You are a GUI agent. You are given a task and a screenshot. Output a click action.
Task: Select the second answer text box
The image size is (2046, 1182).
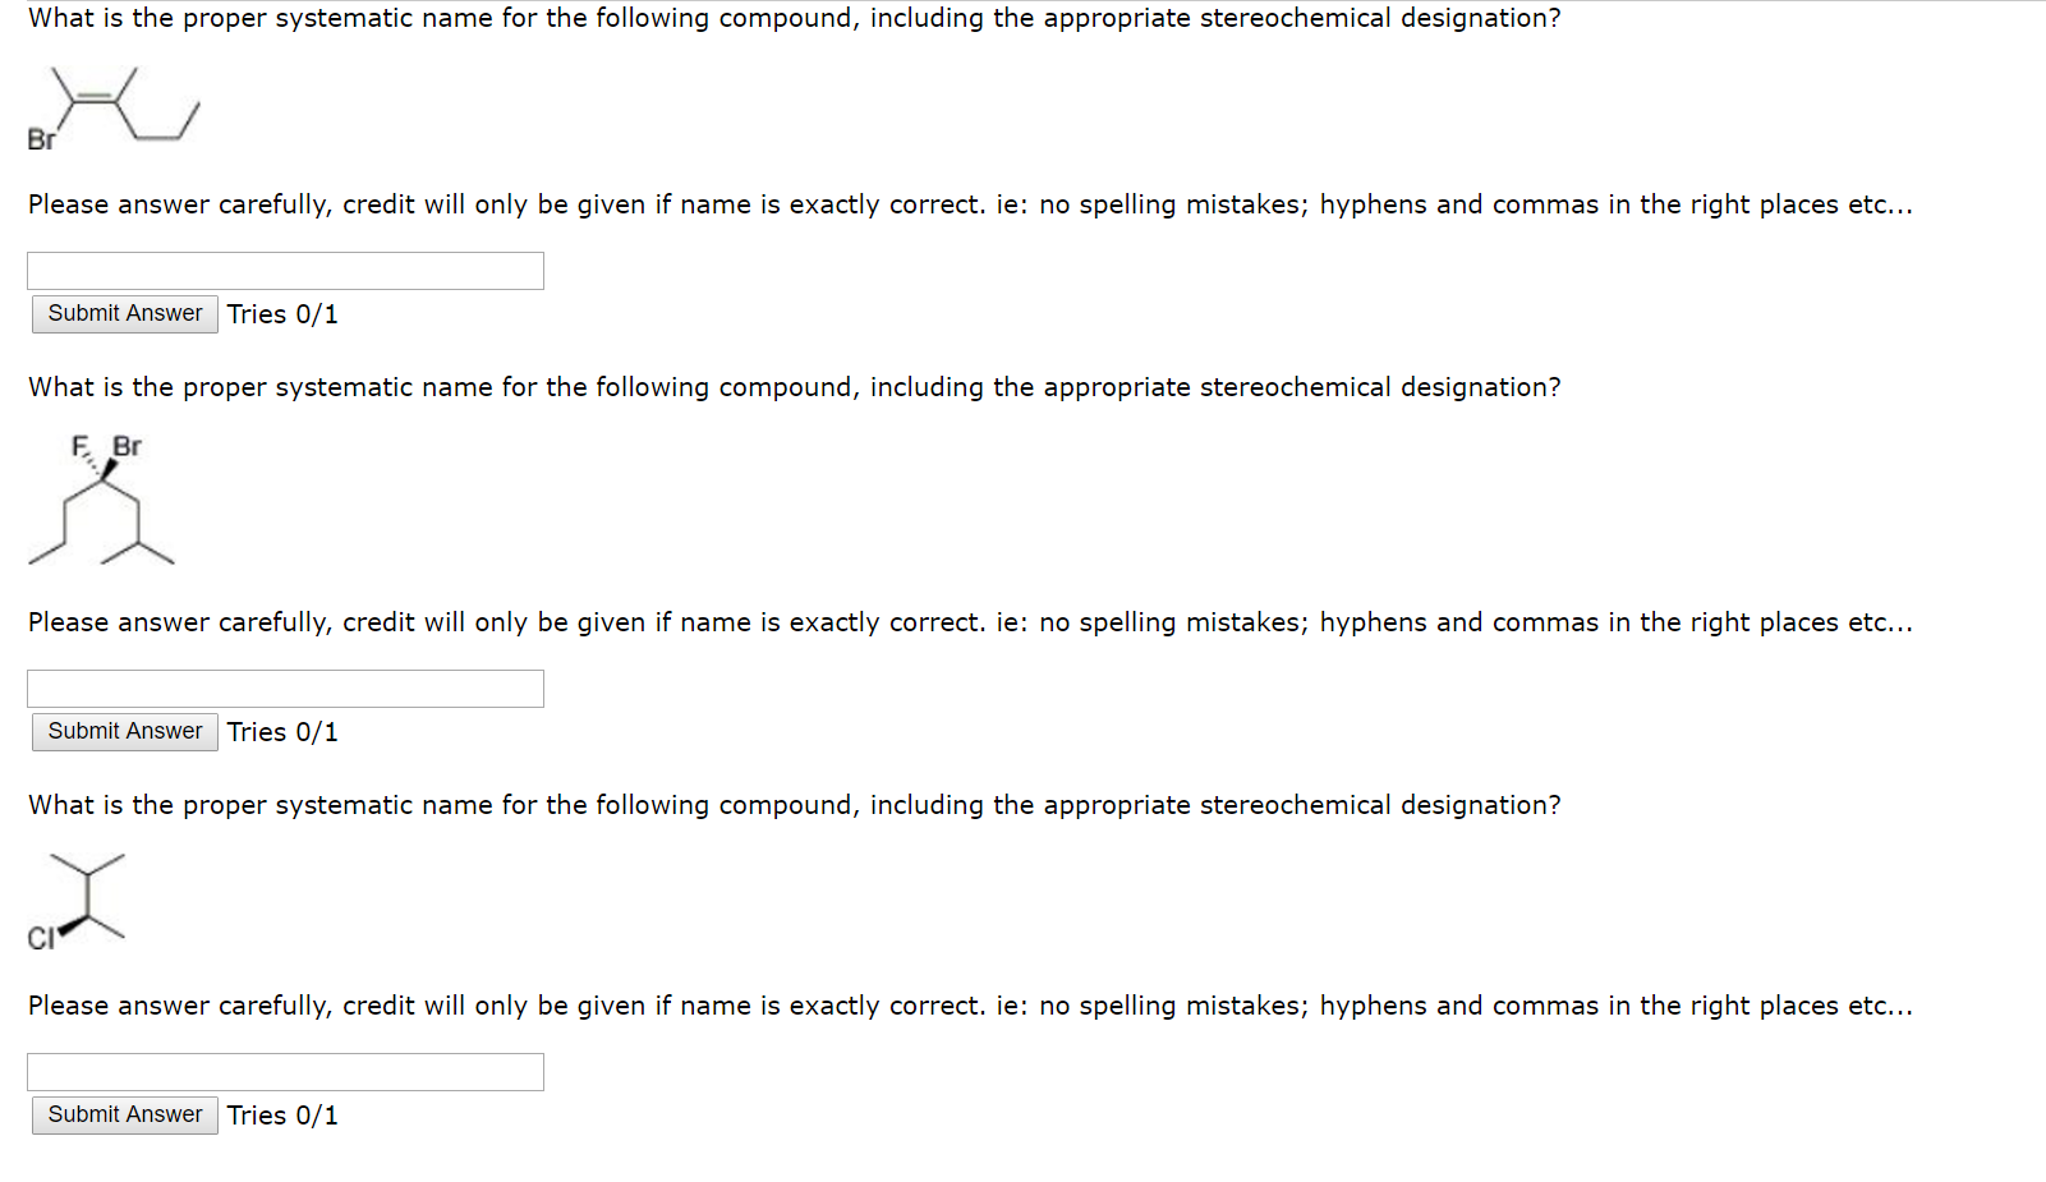click(285, 688)
